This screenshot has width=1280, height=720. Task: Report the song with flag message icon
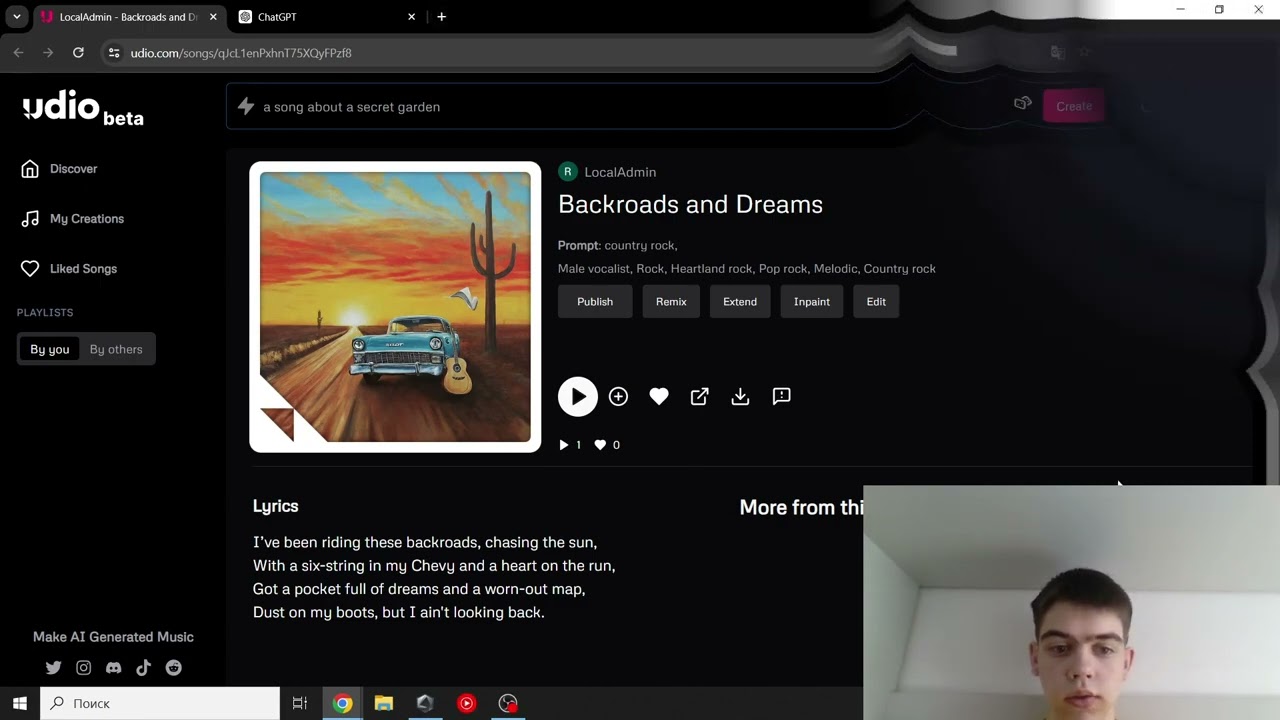(x=782, y=396)
